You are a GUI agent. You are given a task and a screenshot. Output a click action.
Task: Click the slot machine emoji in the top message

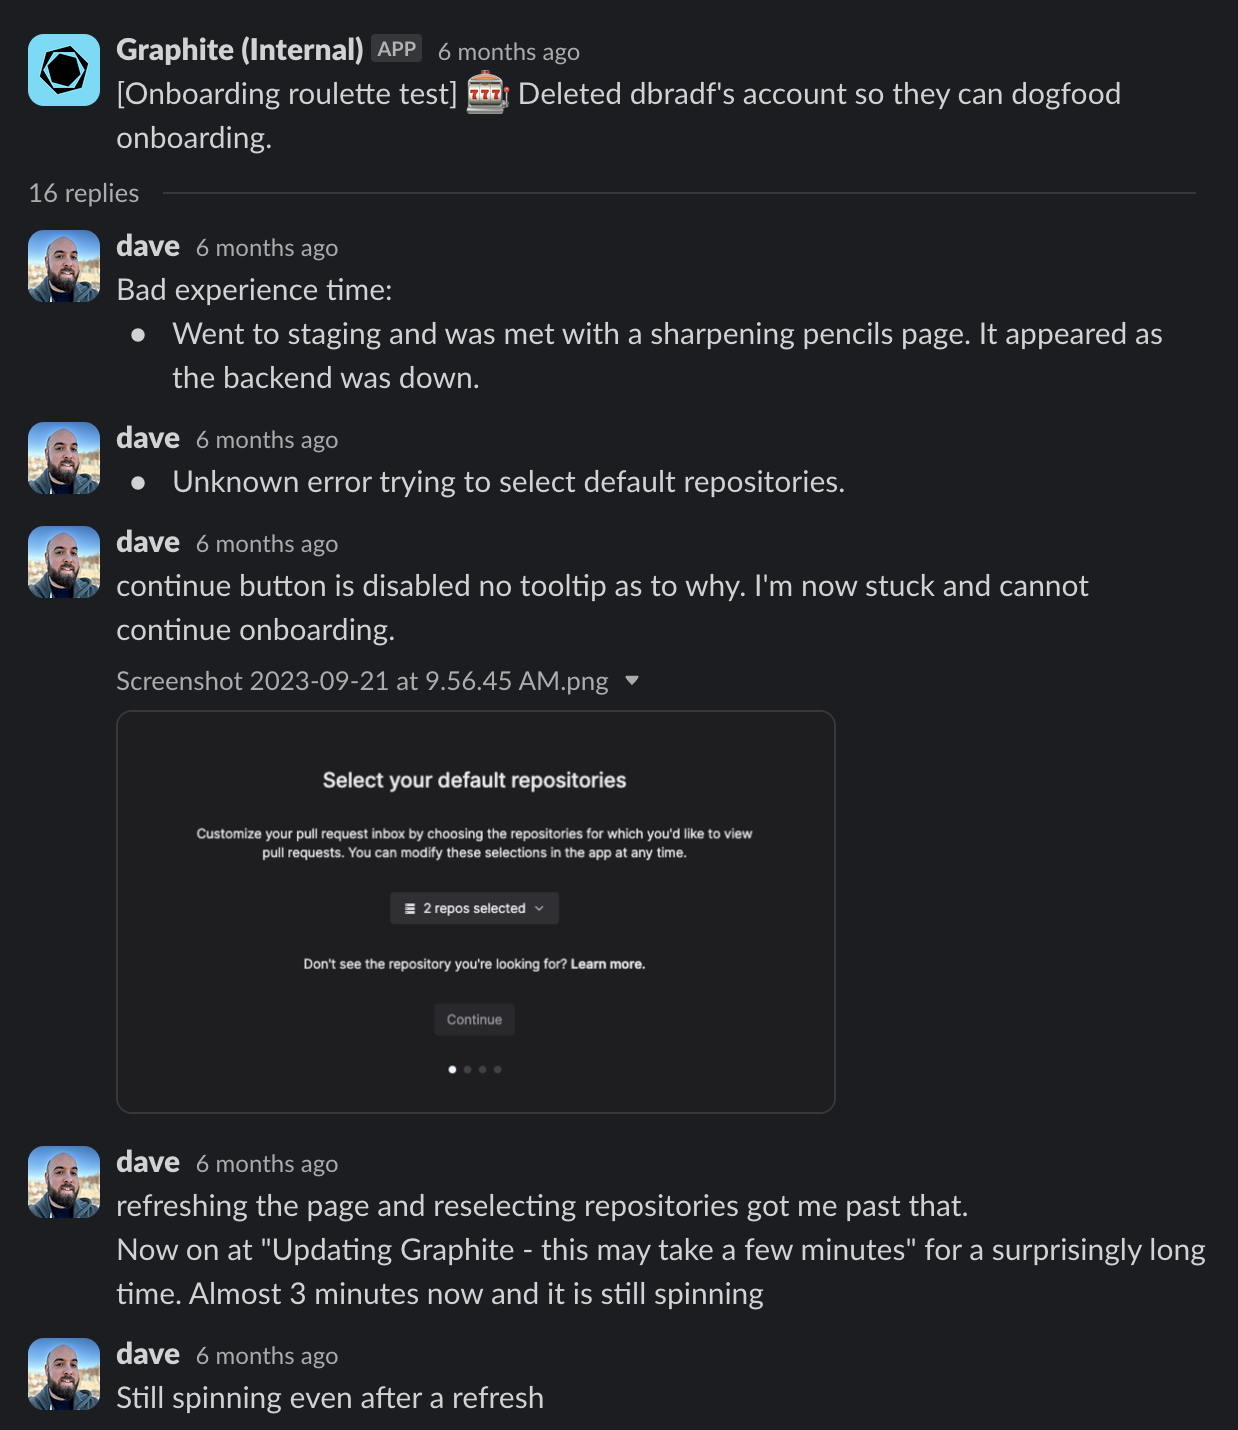coord(489,93)
